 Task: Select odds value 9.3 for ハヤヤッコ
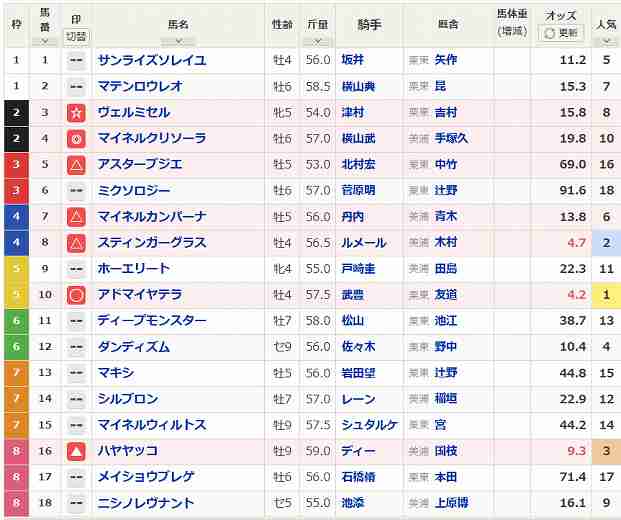576,451
